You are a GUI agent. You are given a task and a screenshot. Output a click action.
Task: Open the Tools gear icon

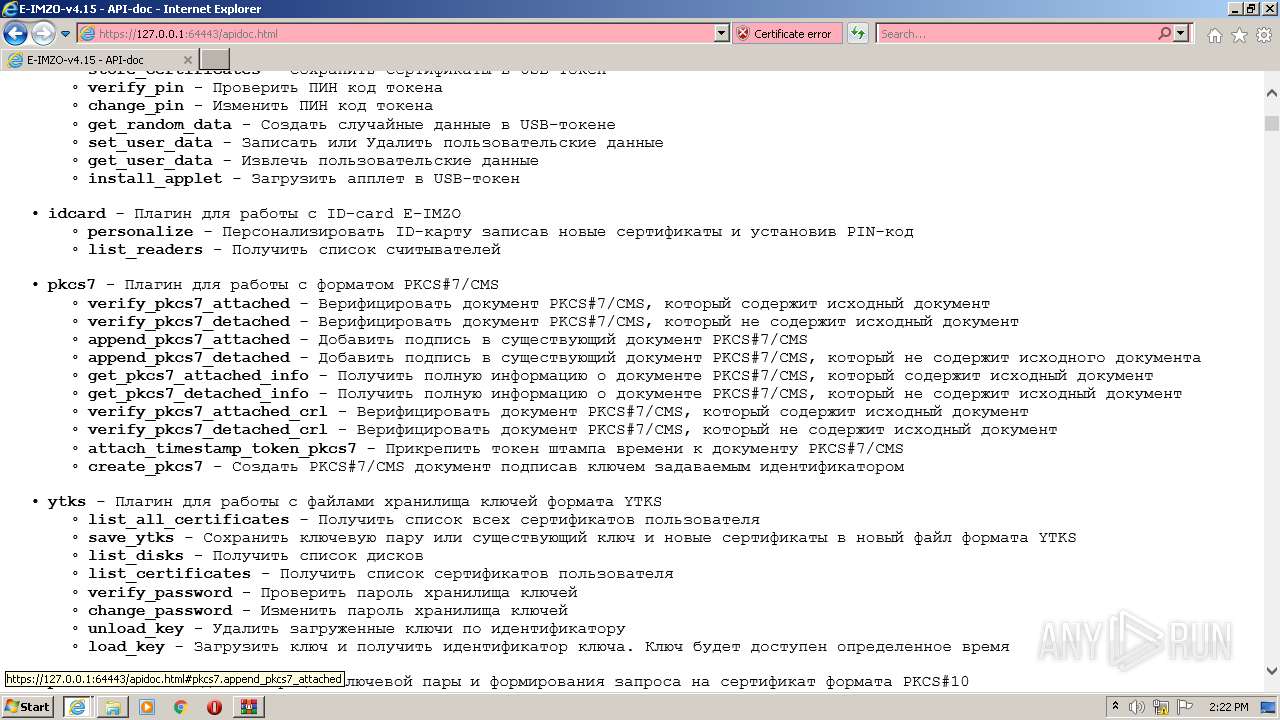click(1263, 35)
